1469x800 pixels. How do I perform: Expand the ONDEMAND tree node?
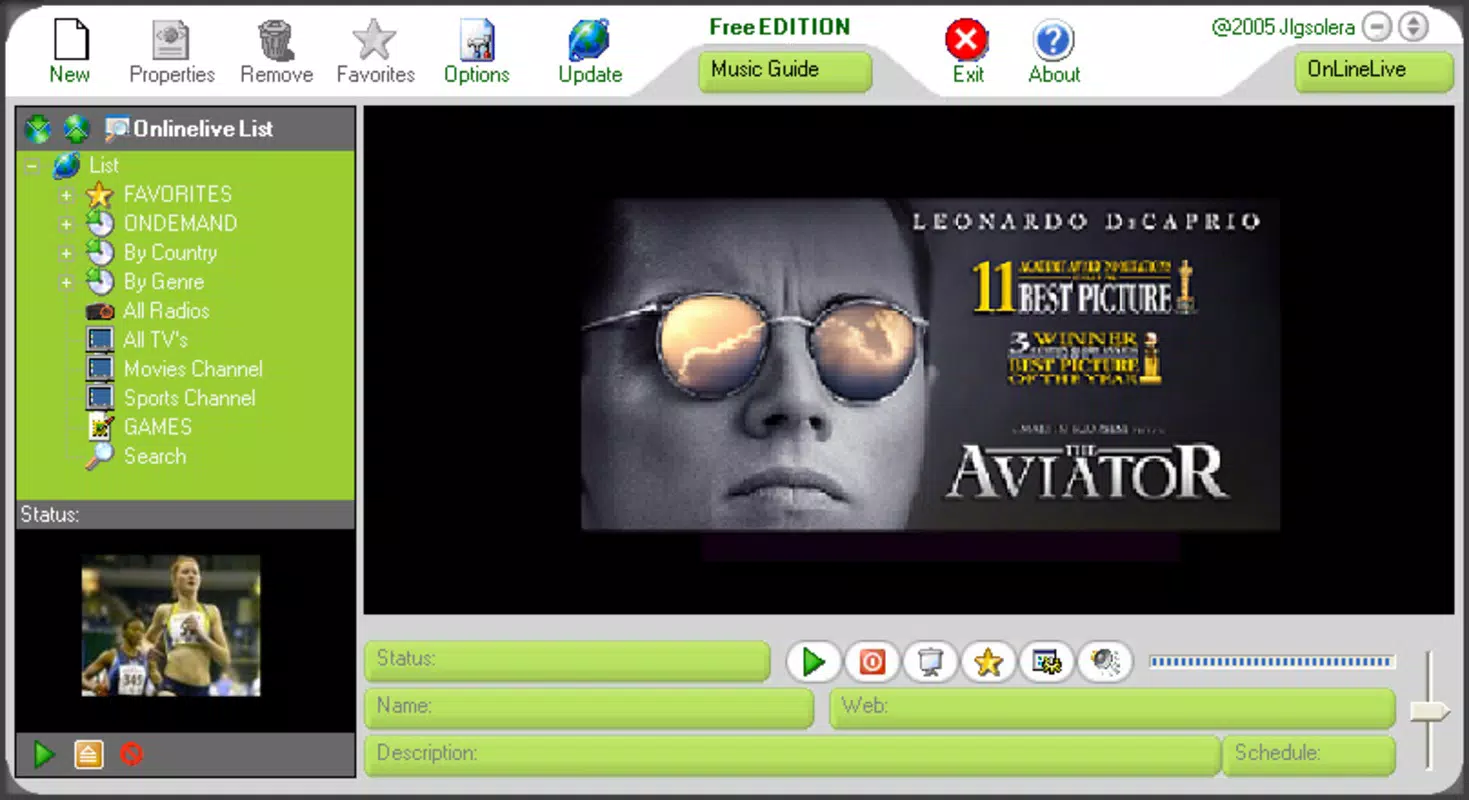click(x=67, y=224)
